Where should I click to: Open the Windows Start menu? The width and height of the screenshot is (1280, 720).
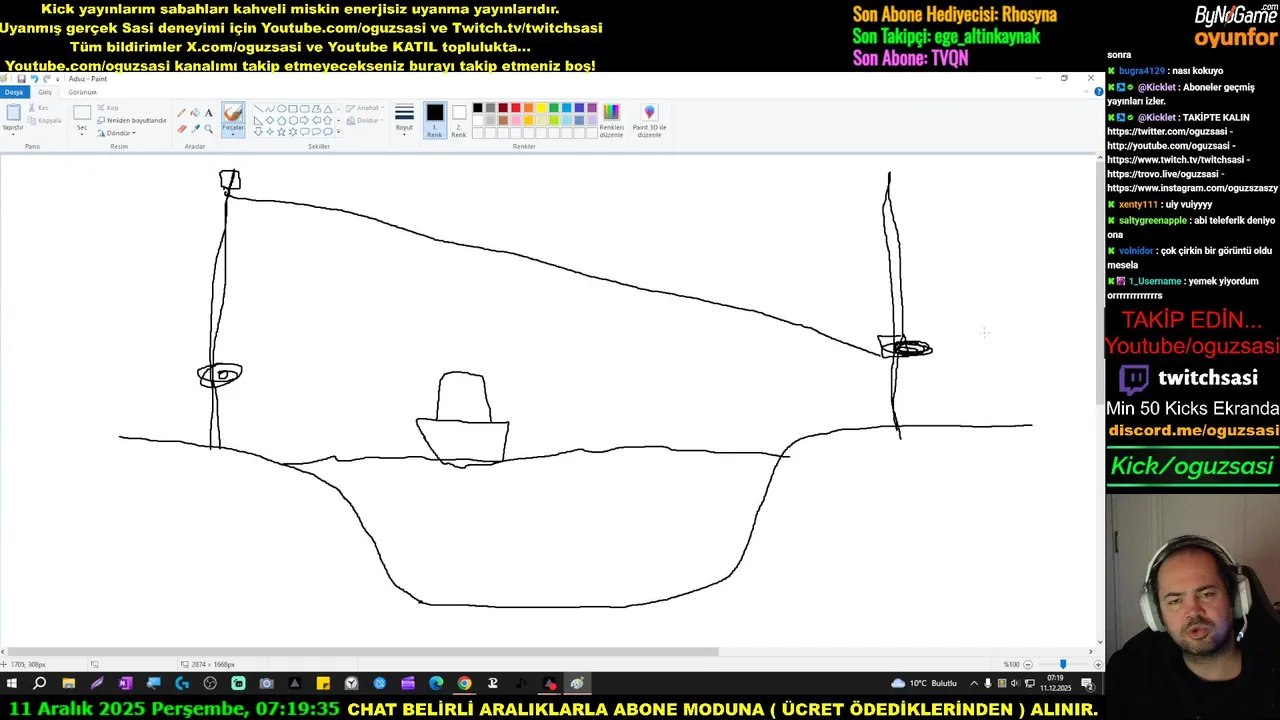(12, 683)
